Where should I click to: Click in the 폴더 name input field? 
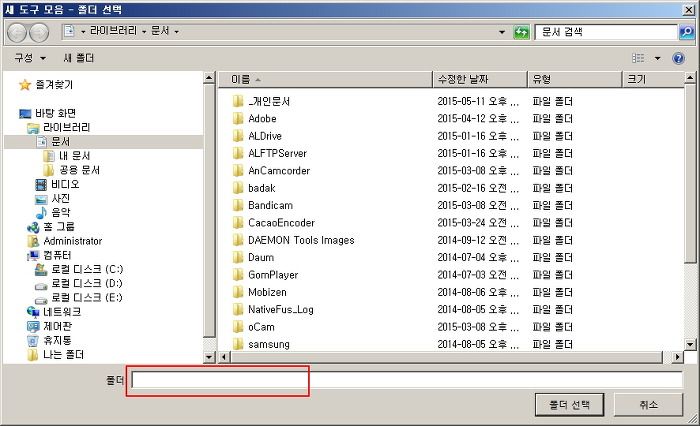(407, 380)
